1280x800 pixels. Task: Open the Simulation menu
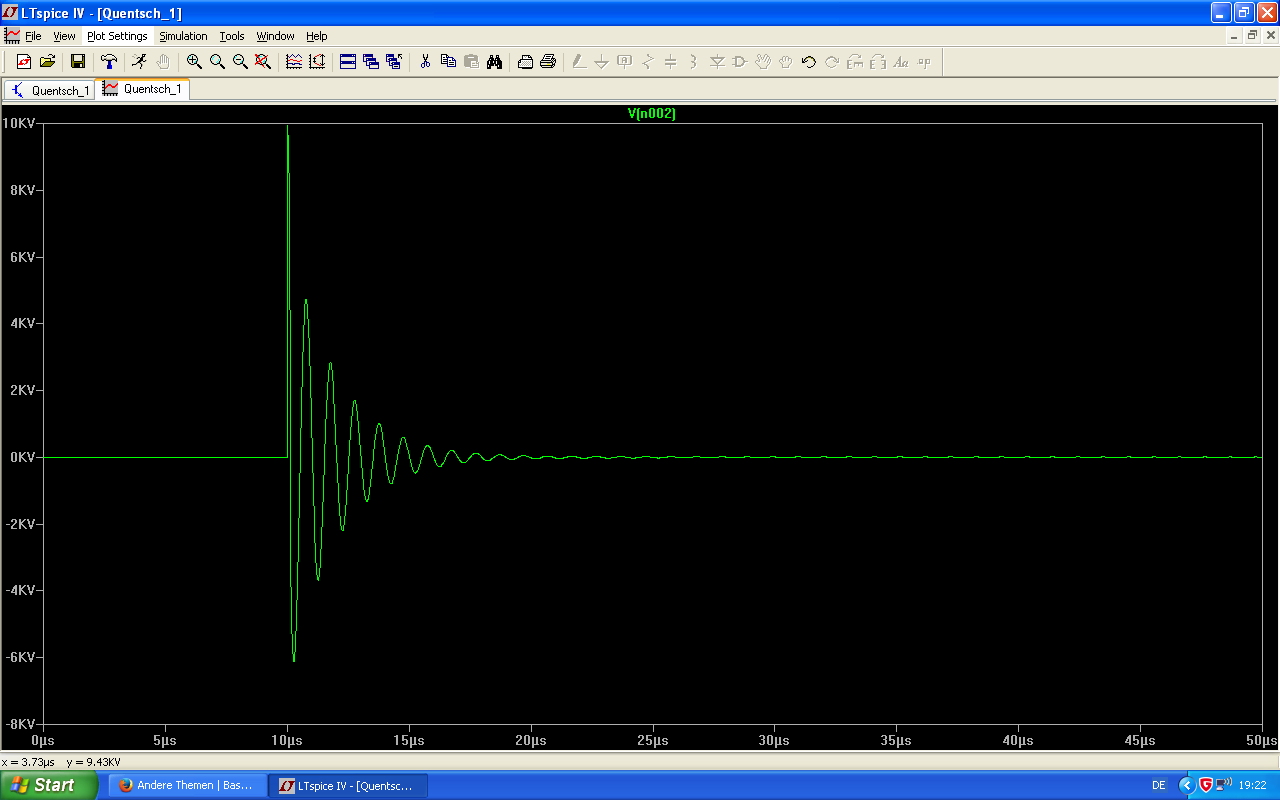click(x=183, y=36)
